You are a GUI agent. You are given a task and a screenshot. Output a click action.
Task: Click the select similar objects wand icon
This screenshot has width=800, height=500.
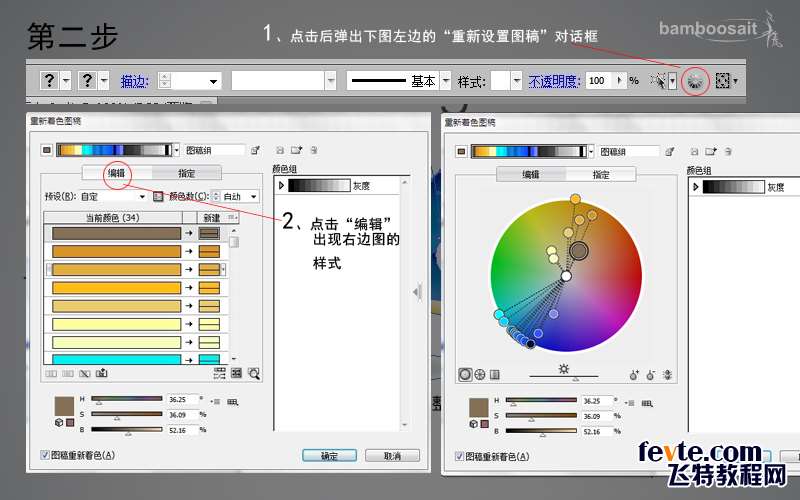click(659, 81)
